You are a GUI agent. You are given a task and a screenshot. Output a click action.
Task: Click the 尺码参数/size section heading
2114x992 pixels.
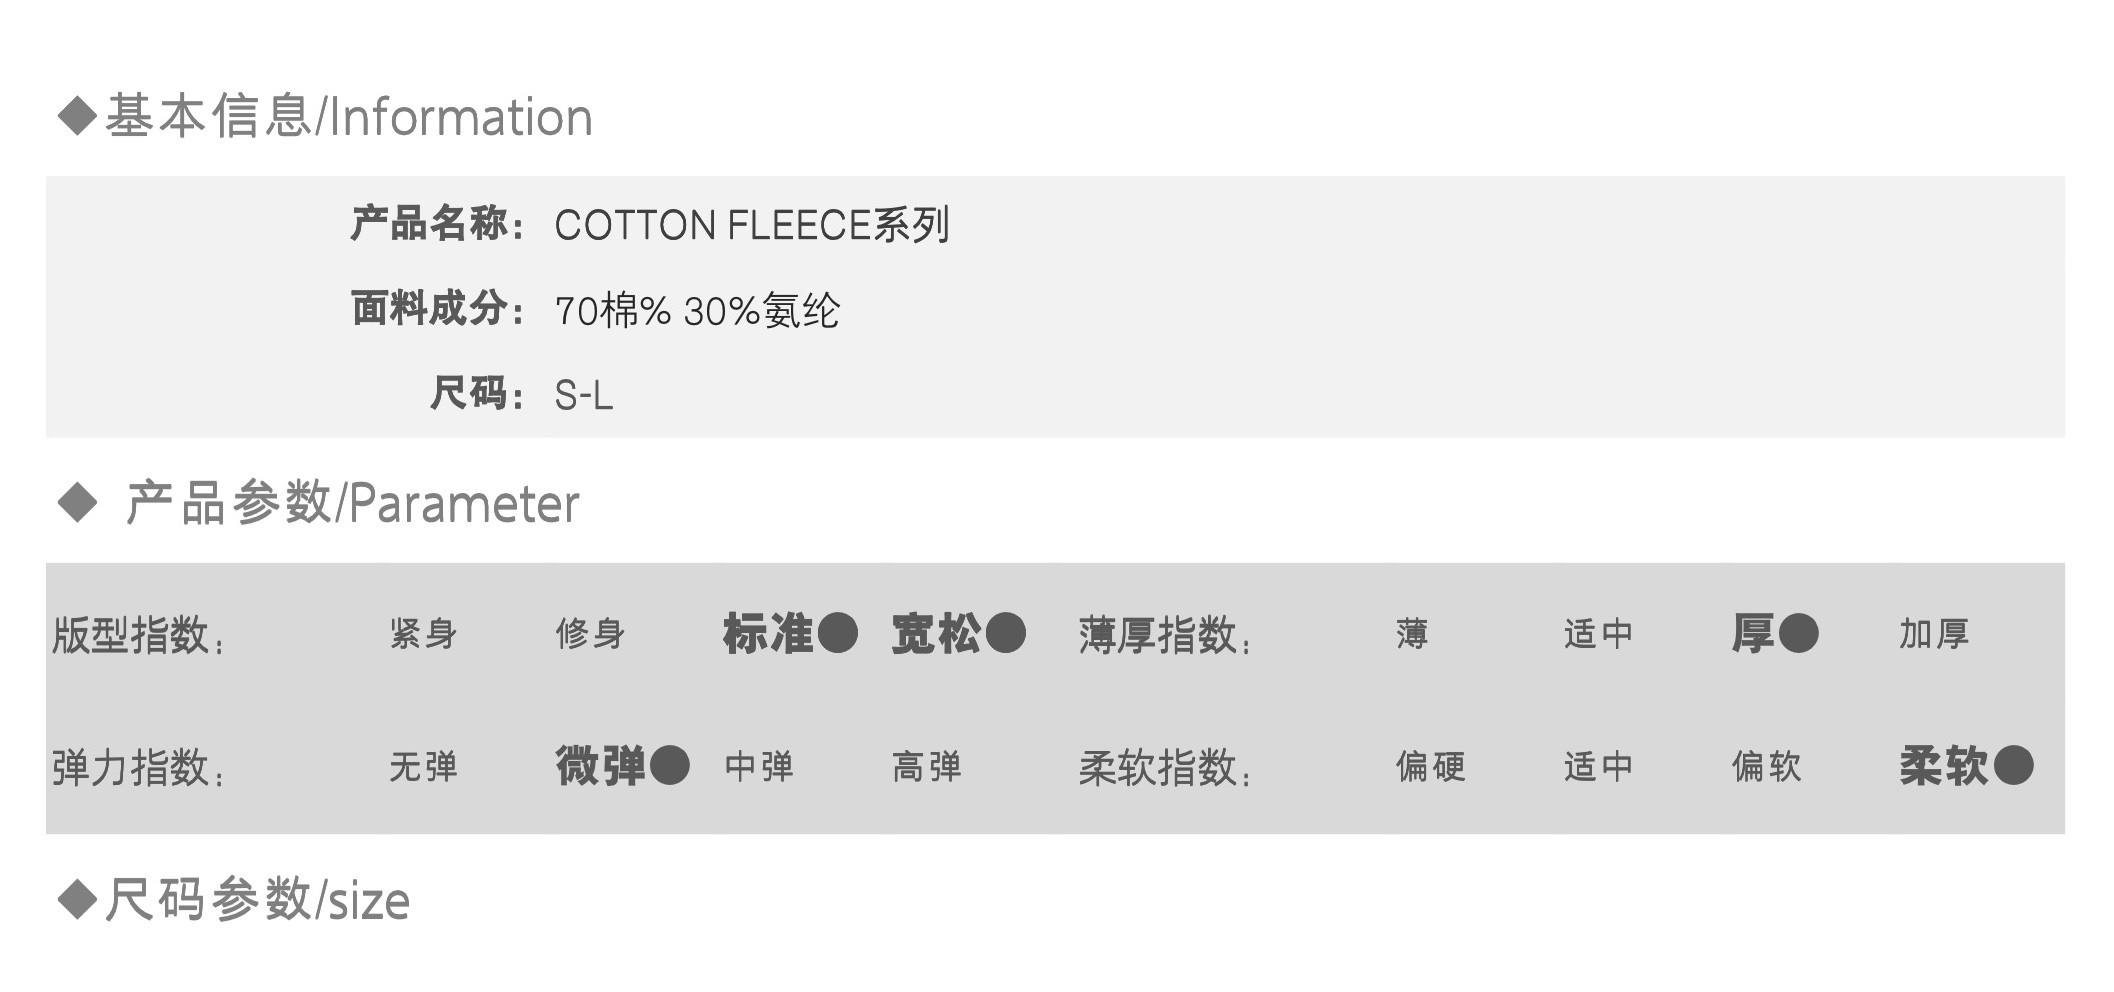[257, 900]
